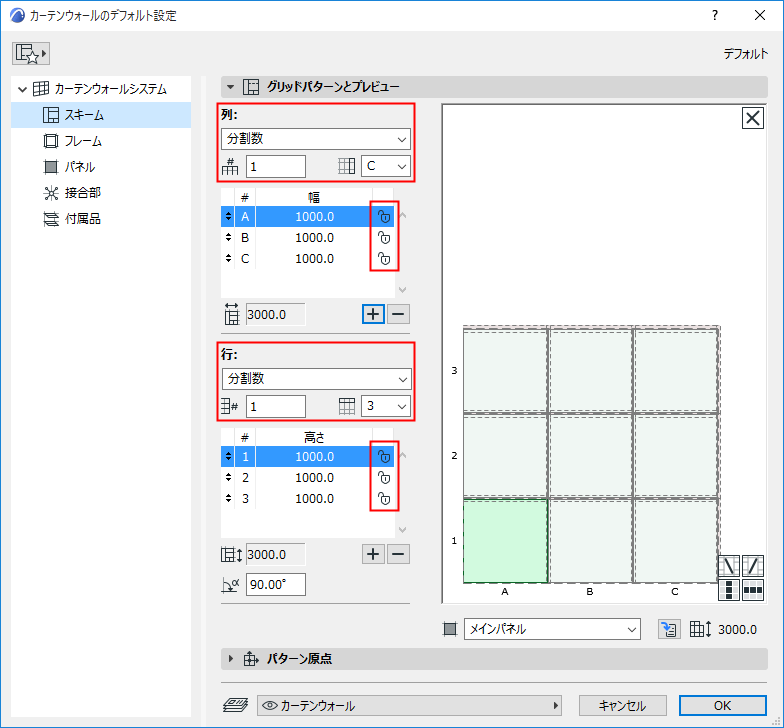784x728 pixels.
Task: Toggle lock for column B
Action: (384, 238)
